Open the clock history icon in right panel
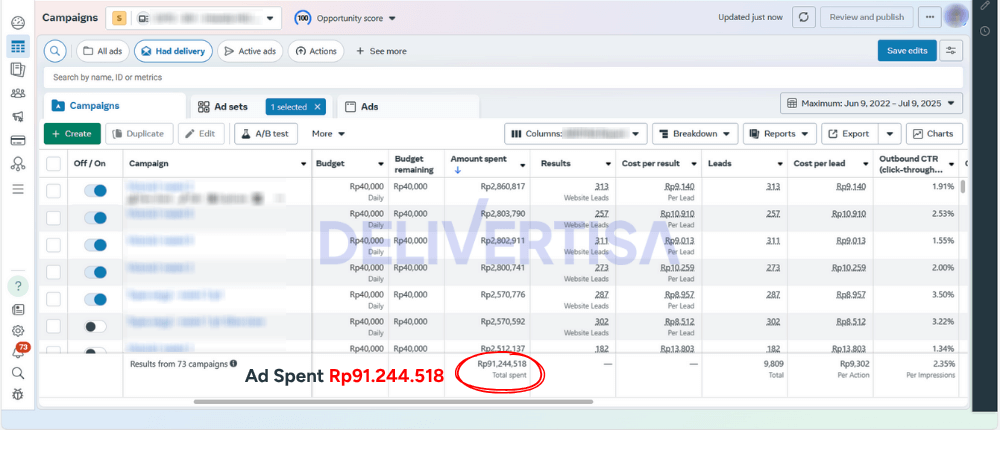 985,31
